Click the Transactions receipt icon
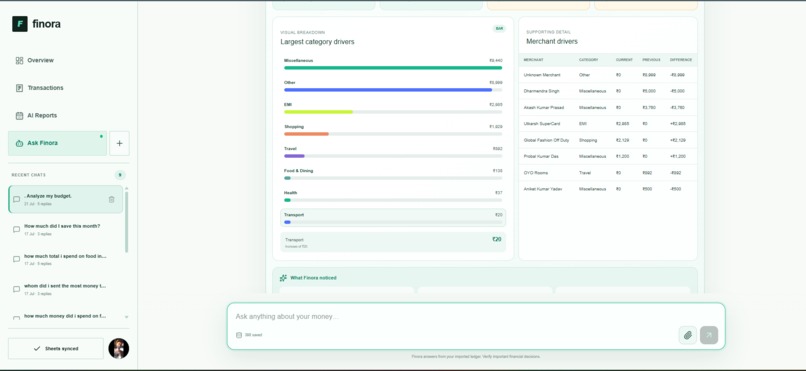Image resolution: width=806 pixels, height=371 pixels. pyautogui.click(x=20, y=88)
